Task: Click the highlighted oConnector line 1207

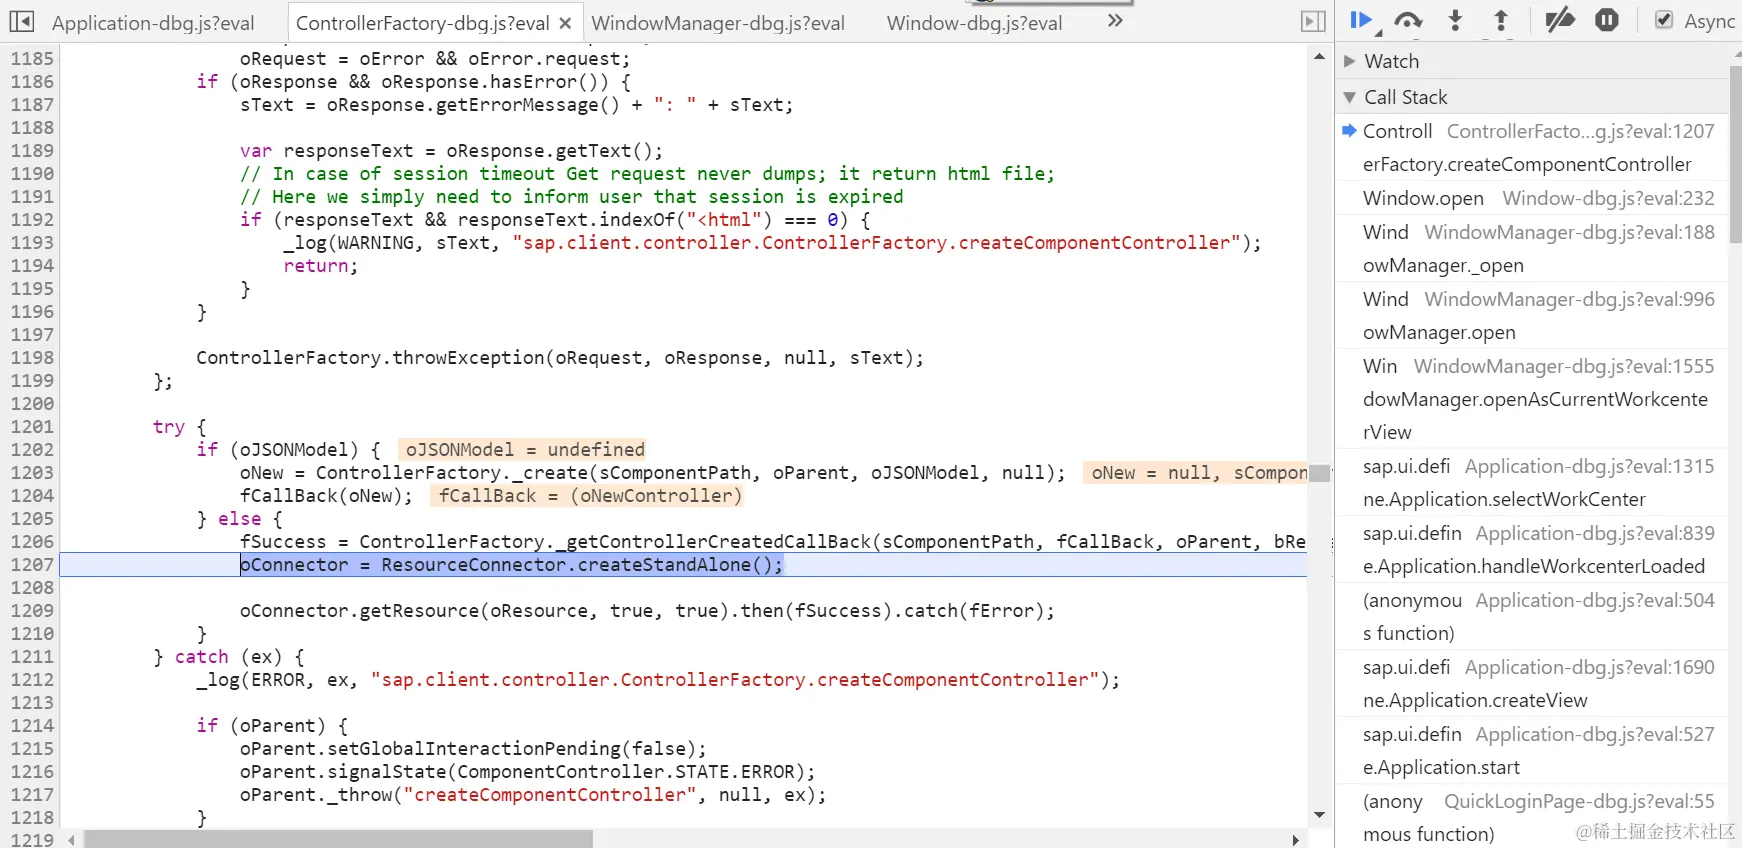Action: [683, 565]
